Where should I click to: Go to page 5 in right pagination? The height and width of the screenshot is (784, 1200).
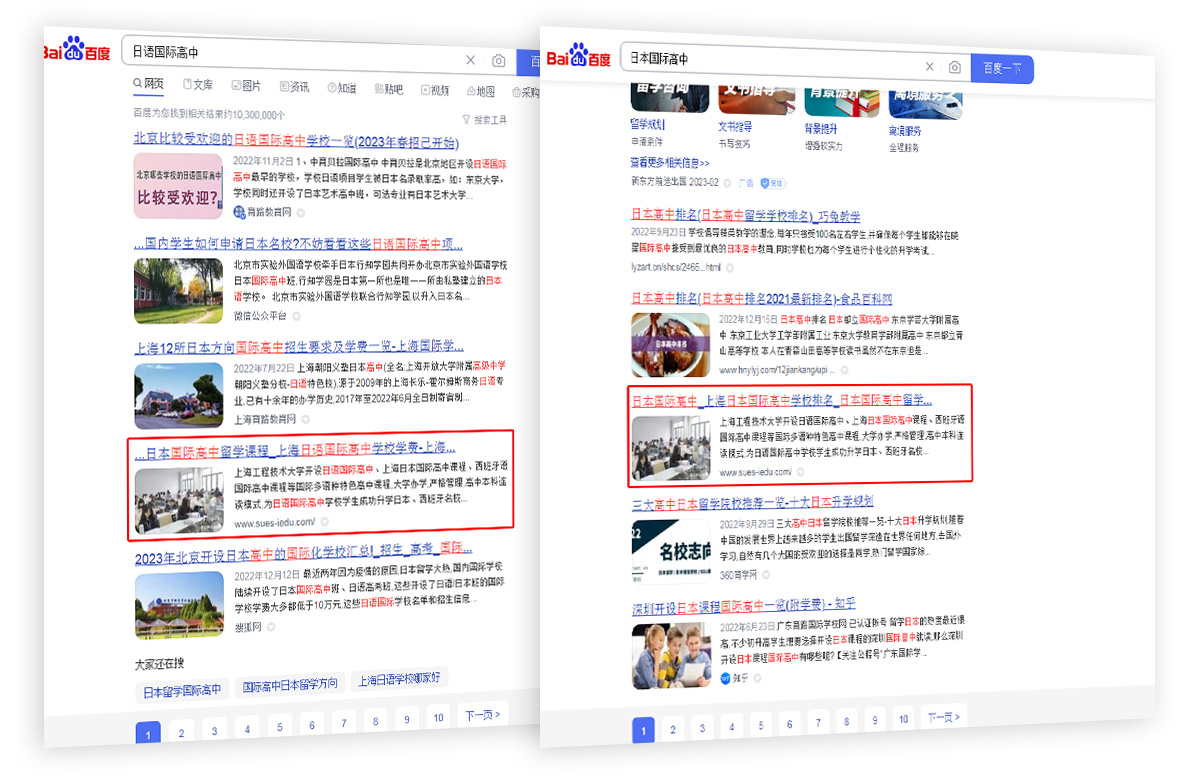pos(760,725)
